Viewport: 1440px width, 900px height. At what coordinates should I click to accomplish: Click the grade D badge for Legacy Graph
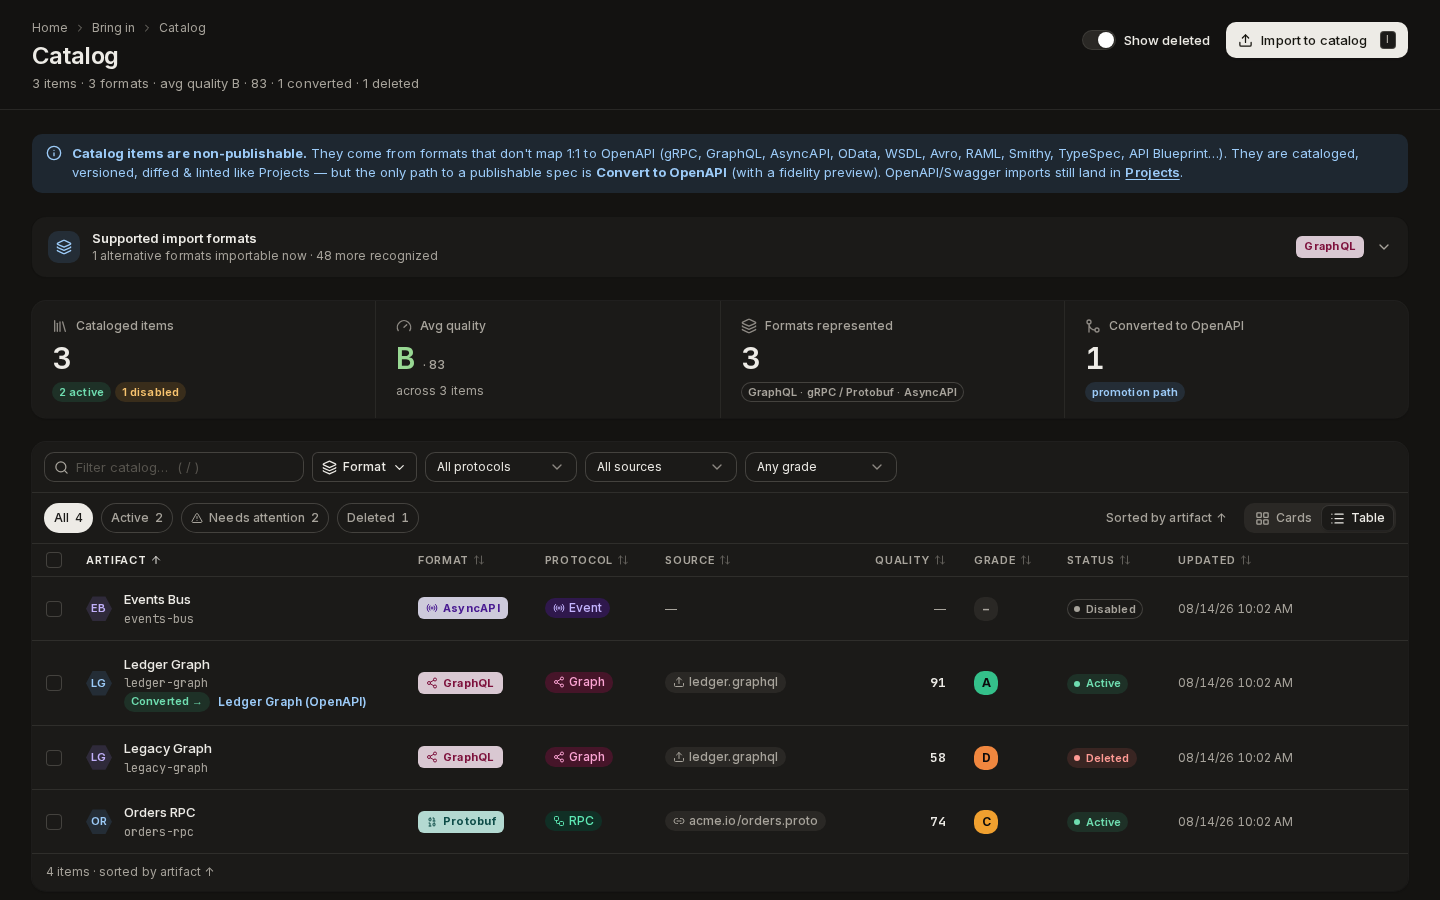click(986, 758)
